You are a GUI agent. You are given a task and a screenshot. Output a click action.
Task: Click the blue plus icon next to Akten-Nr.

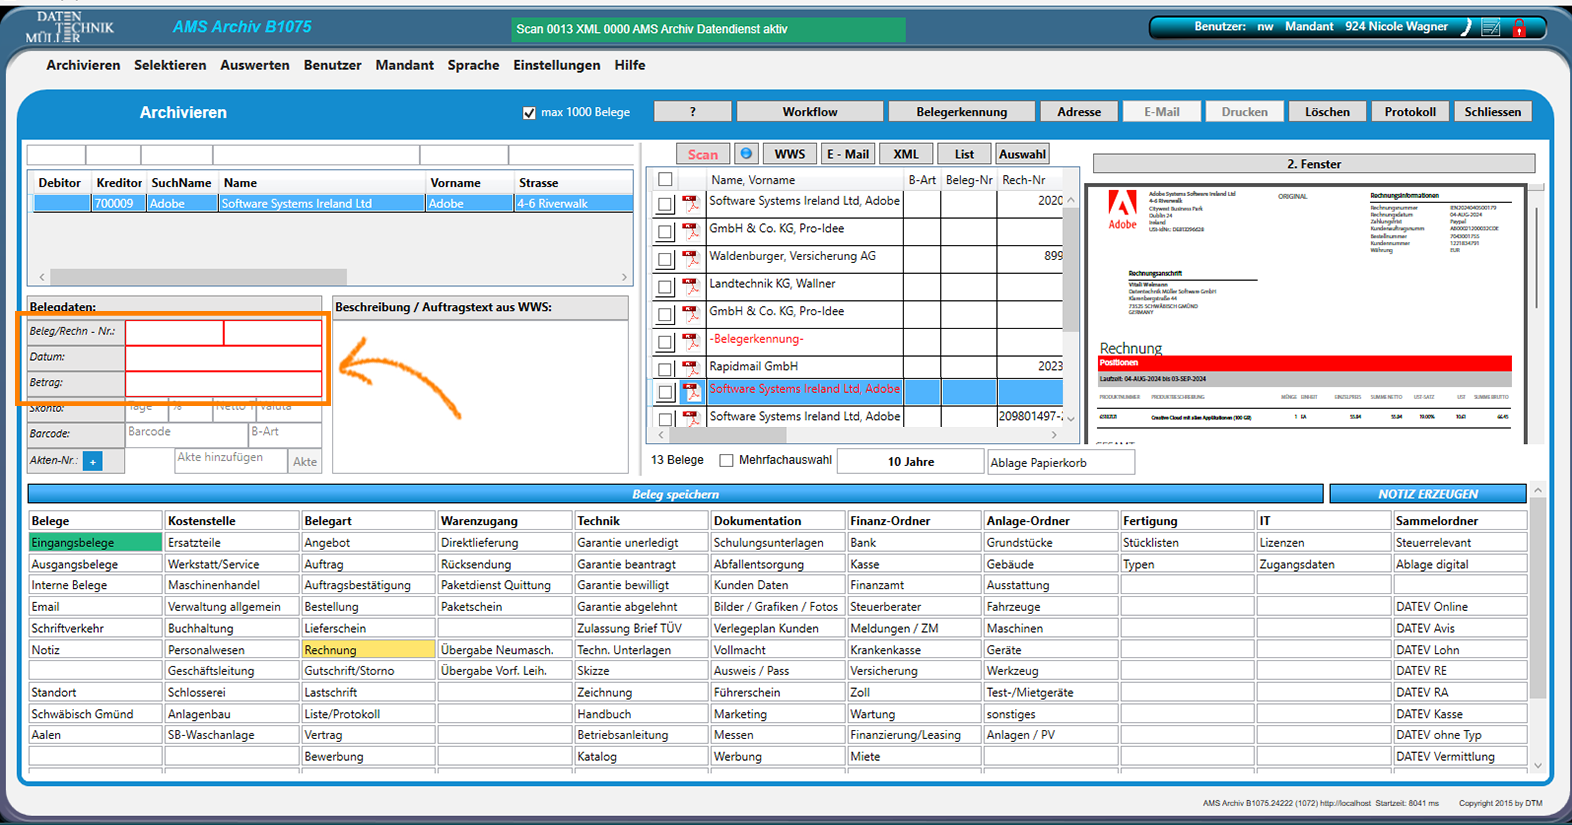tap(93, 462)
